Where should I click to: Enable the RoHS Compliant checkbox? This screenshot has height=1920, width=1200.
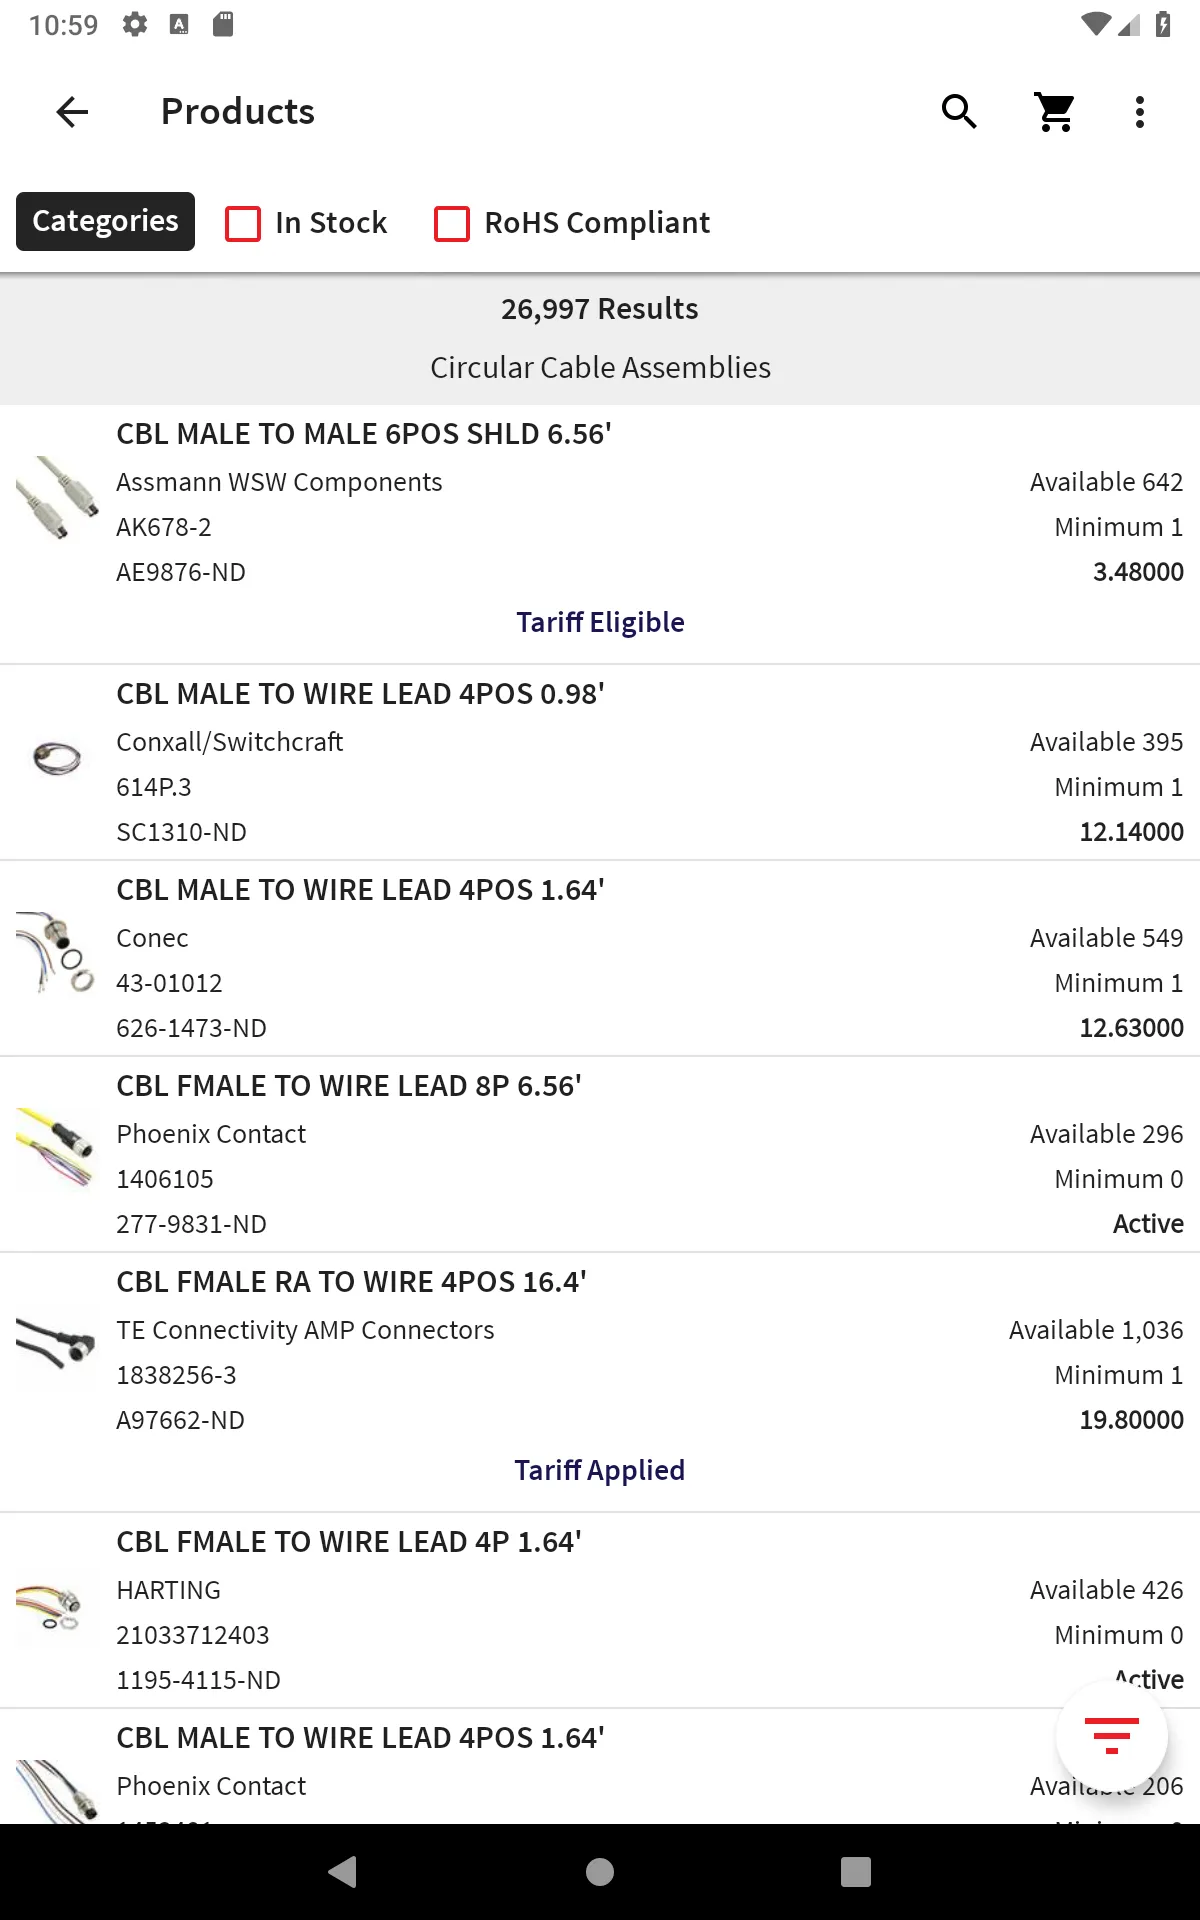tap(452, 223)
